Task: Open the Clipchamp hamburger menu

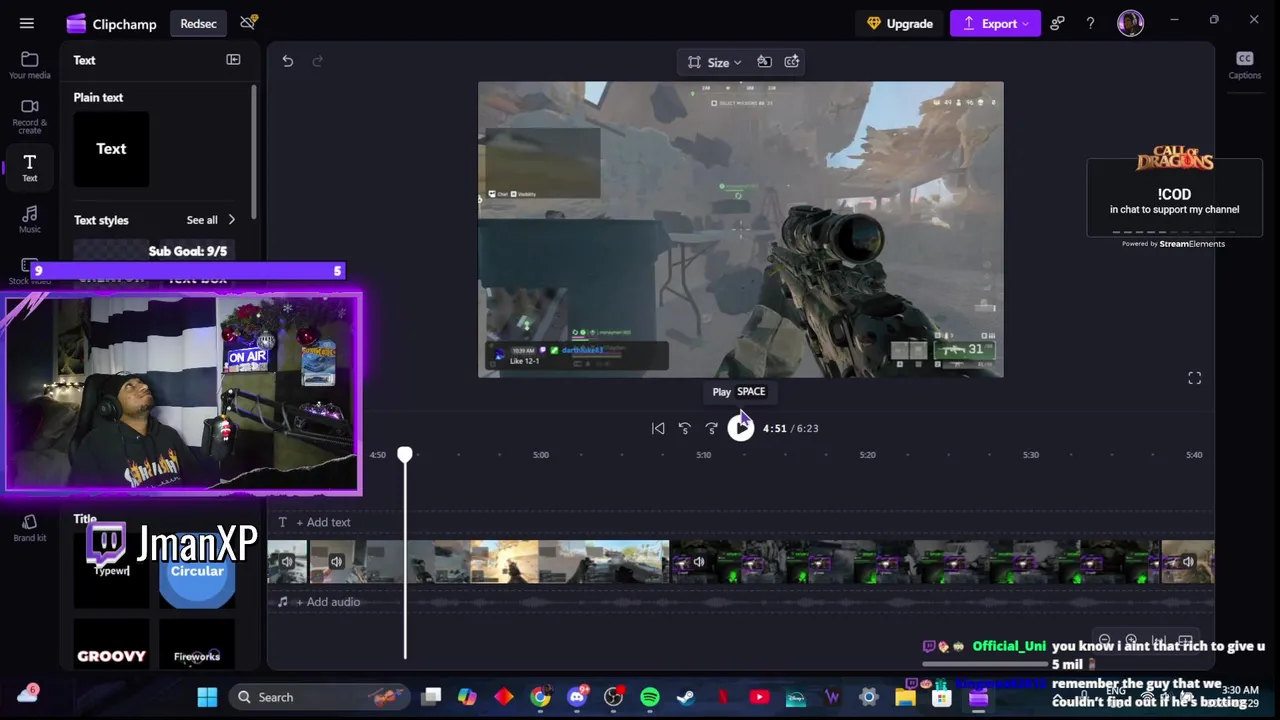Action: click(x=27, y=23)
